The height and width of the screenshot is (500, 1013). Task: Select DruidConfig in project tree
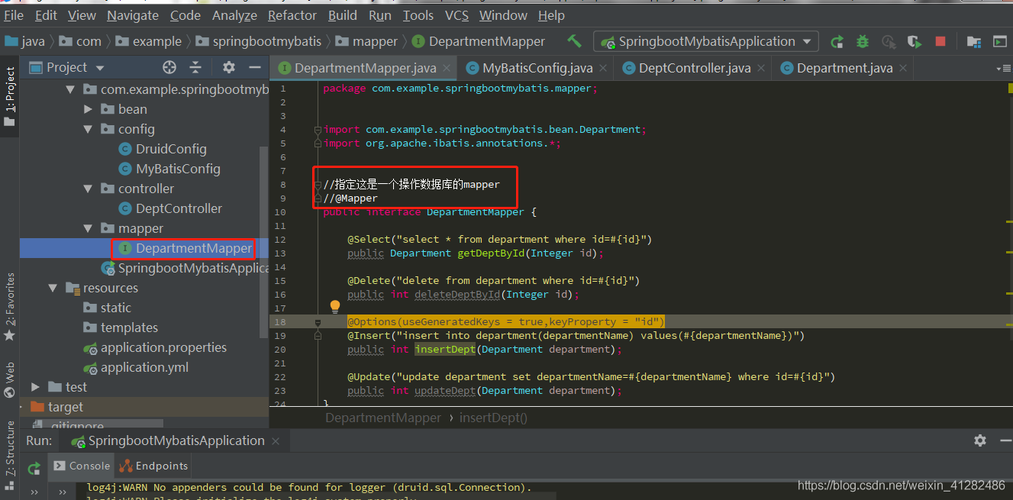(171, 149)
